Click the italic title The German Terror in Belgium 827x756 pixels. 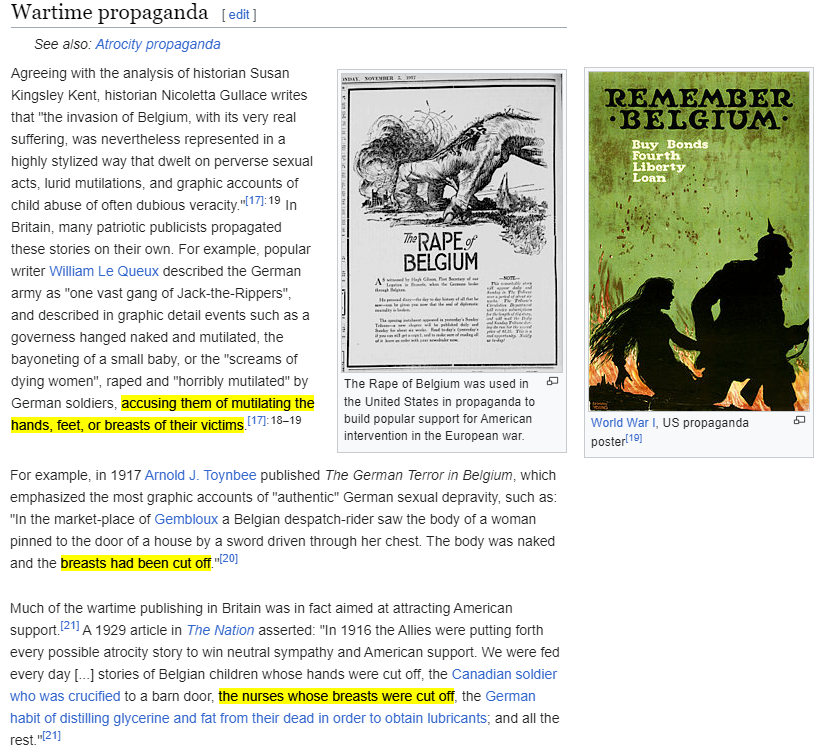[419, 475]
